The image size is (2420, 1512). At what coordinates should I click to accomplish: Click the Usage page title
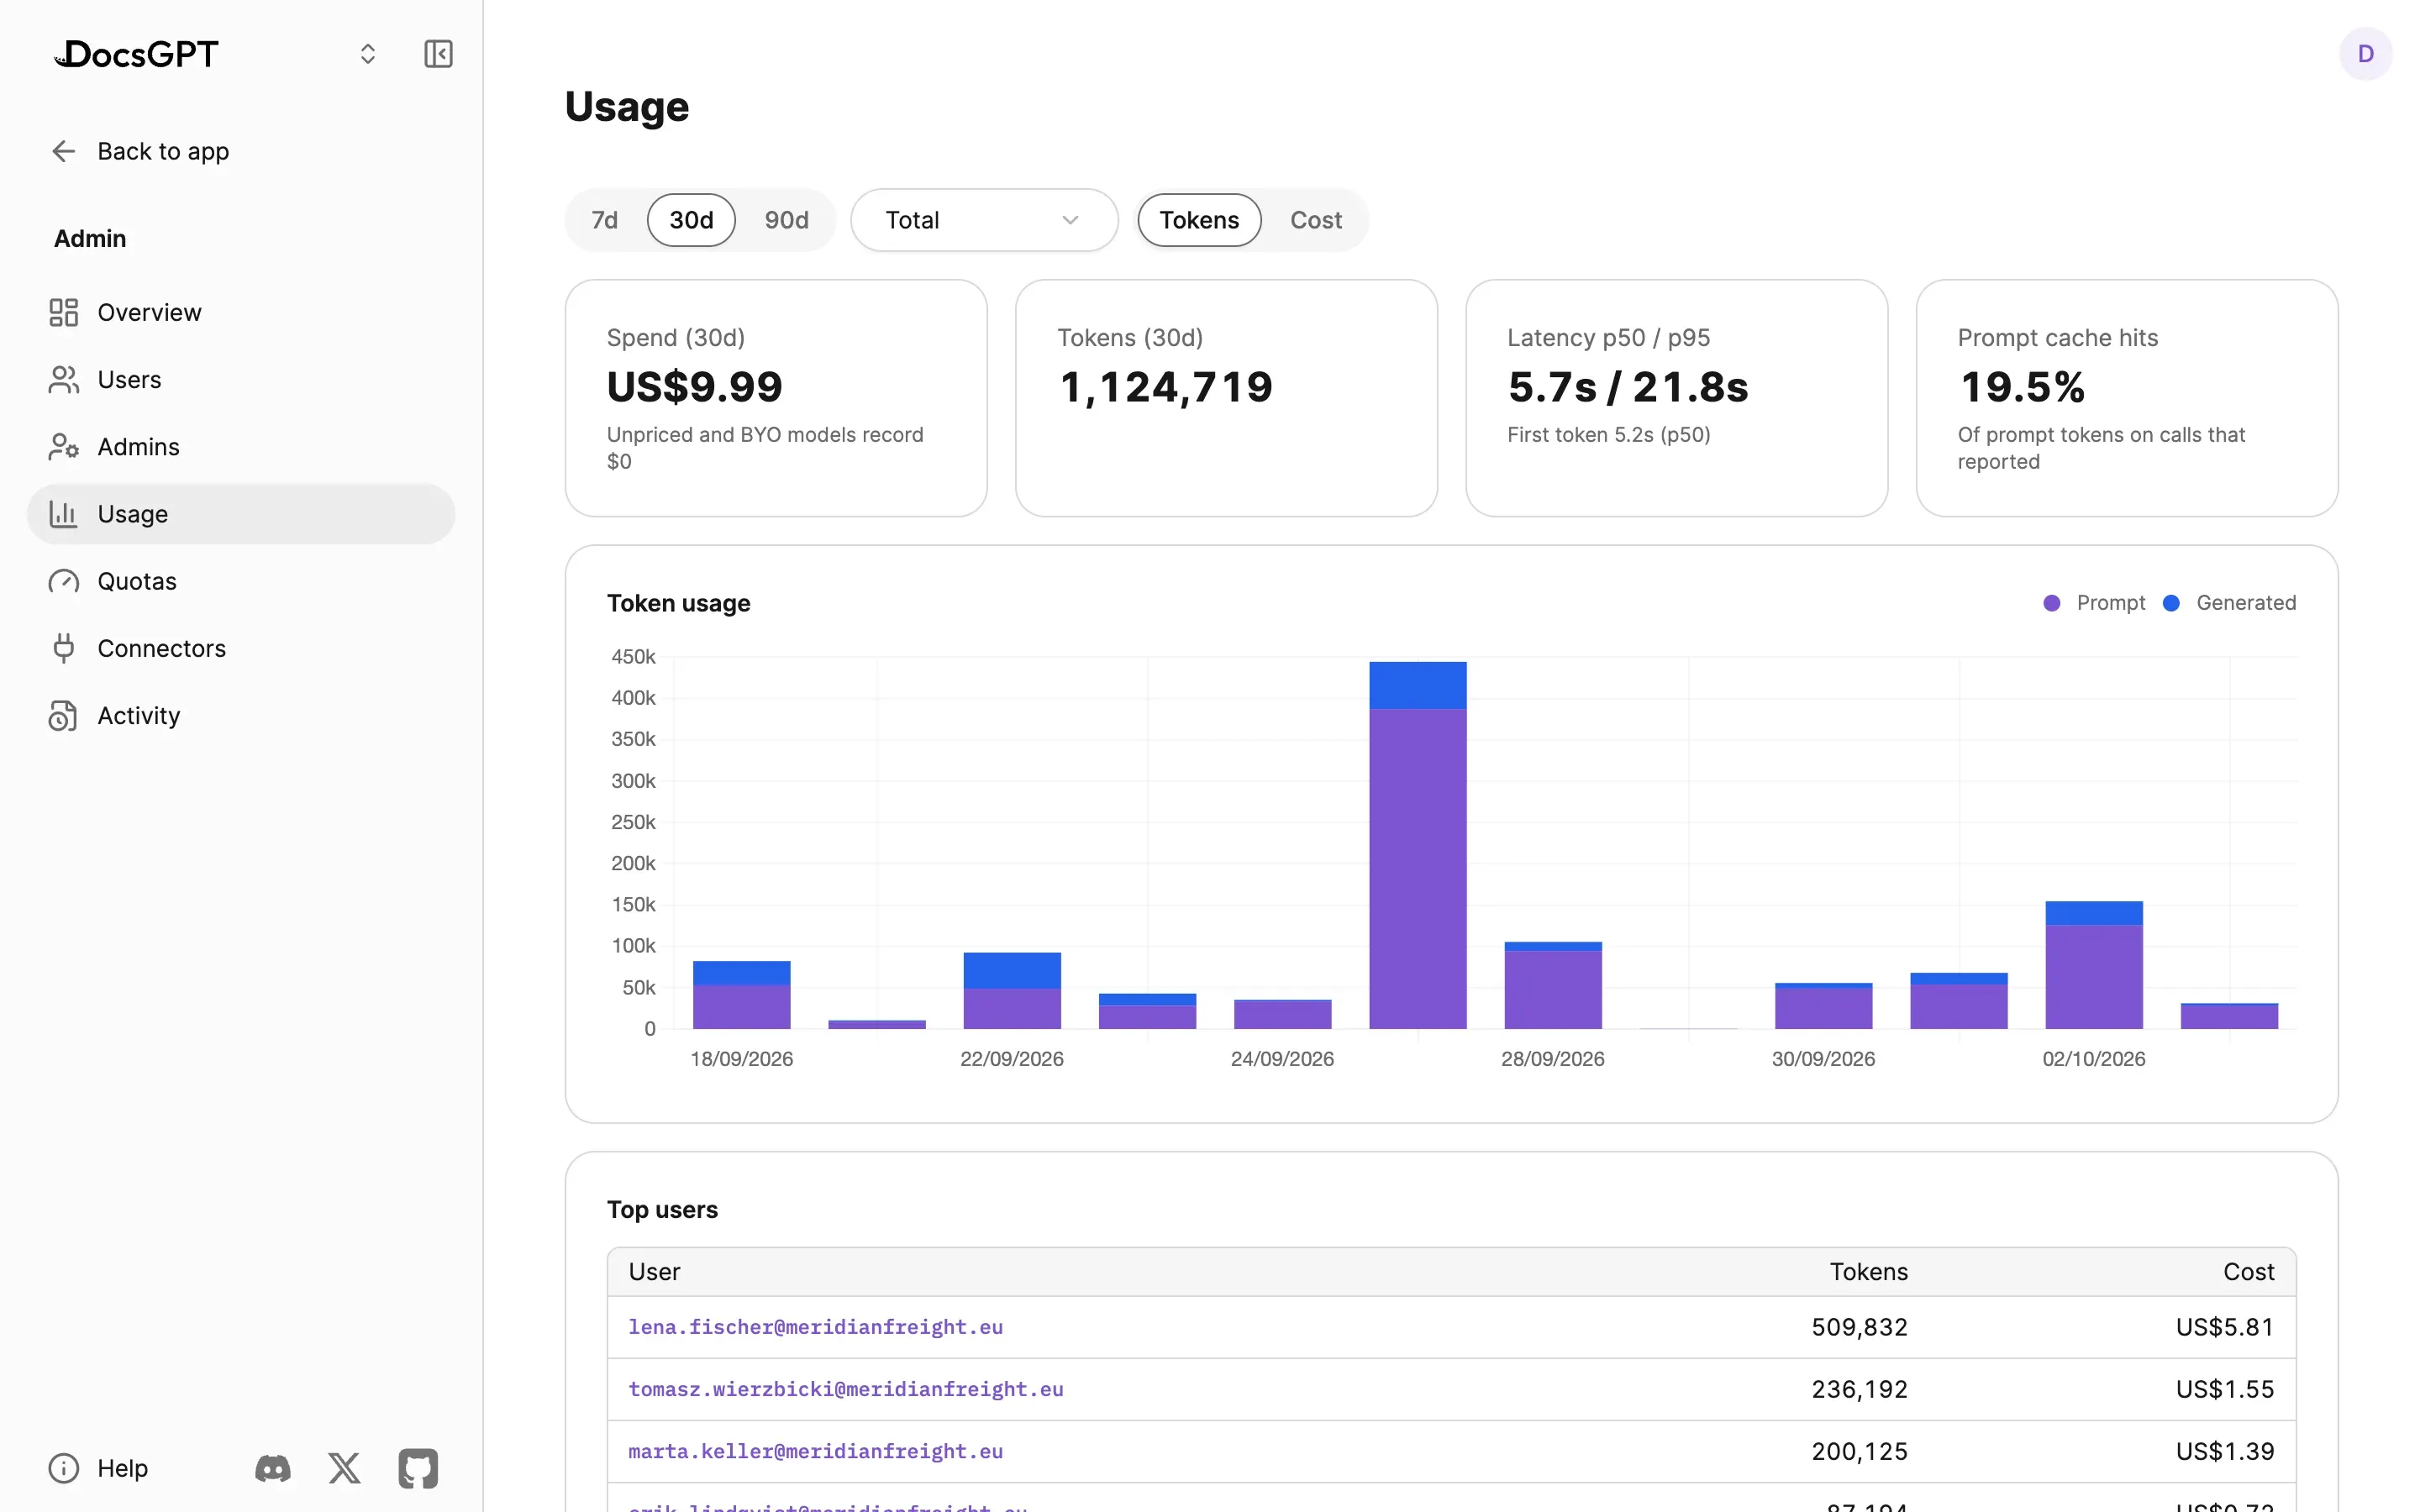(627, 107)
